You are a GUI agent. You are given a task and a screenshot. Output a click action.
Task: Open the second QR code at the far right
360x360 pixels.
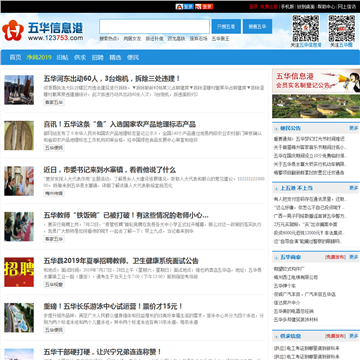coord(342,29)
